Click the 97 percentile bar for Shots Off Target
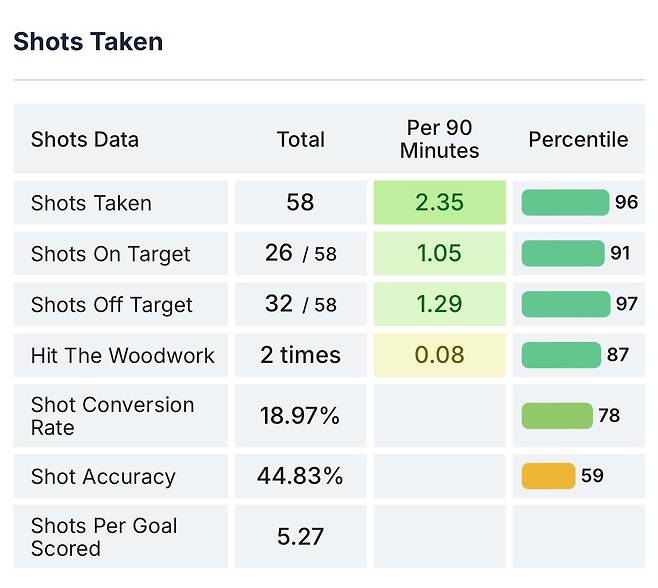658x588 pixels. pos(565,305)
